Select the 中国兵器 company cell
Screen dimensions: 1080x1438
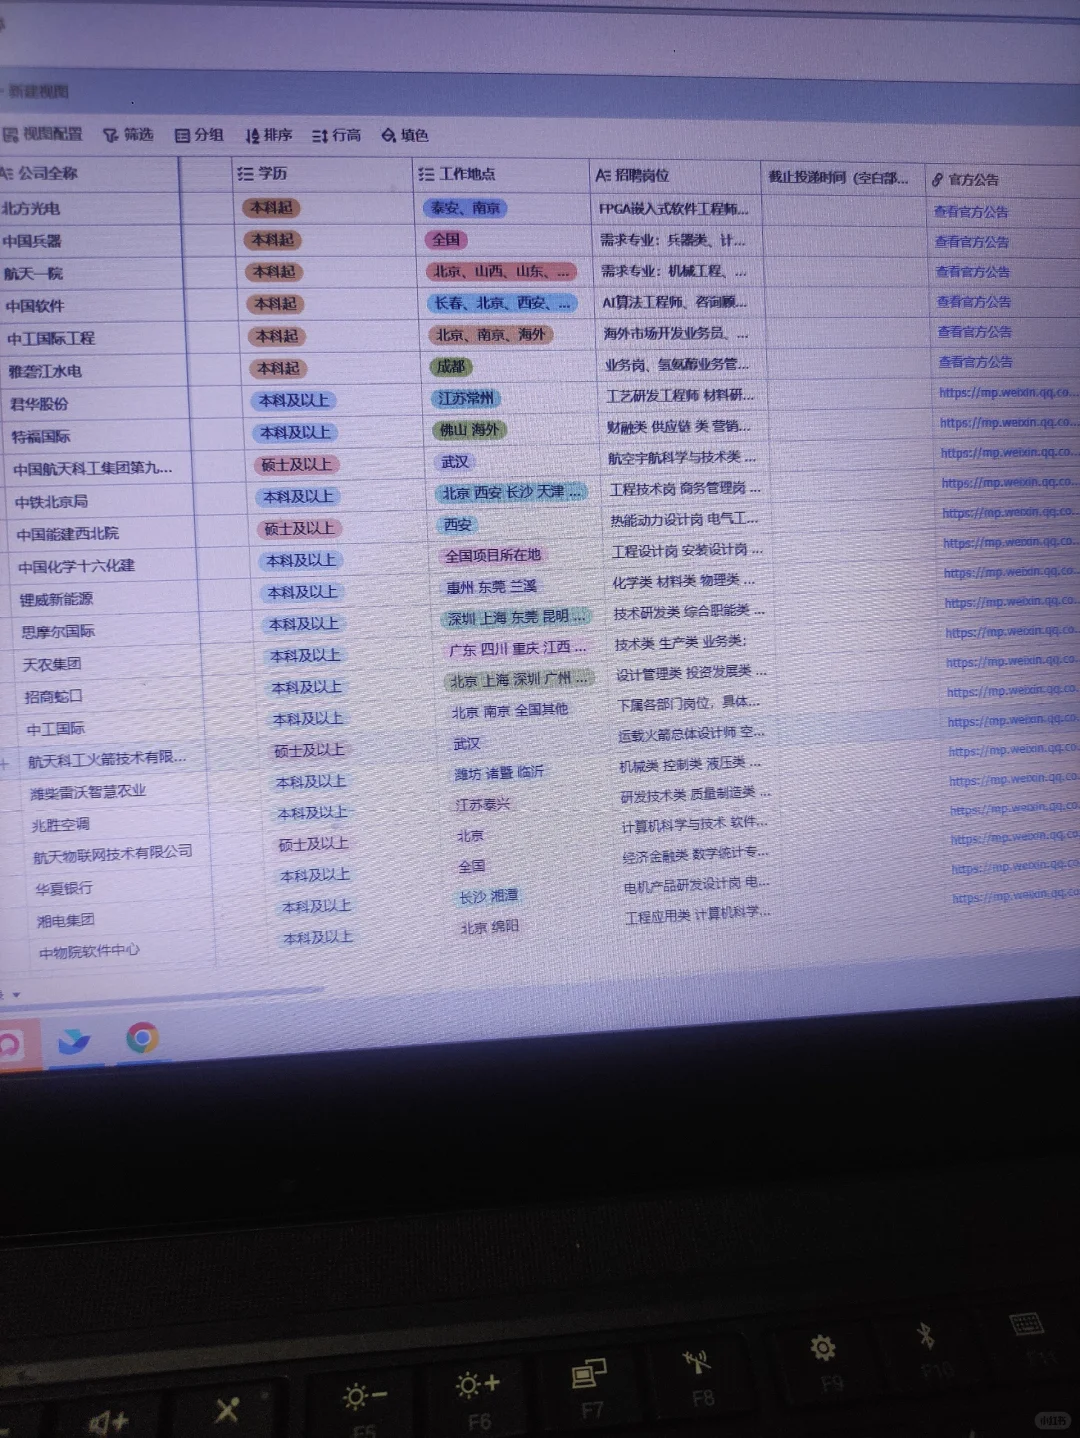[32, 241]
